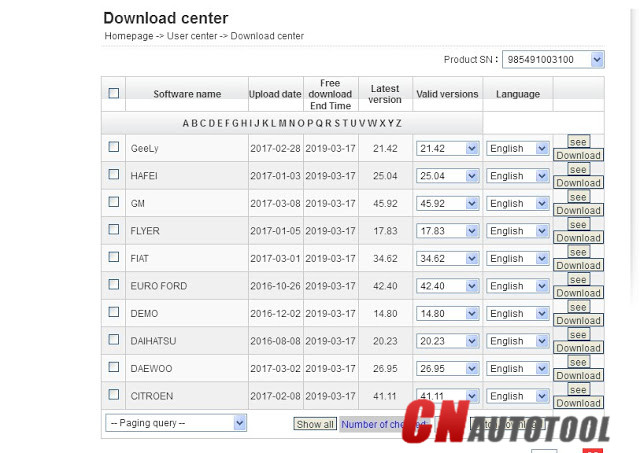This screenshot has height=453, width=640.
Task: Open FLYER language dropdown
Action: (518, 231)
